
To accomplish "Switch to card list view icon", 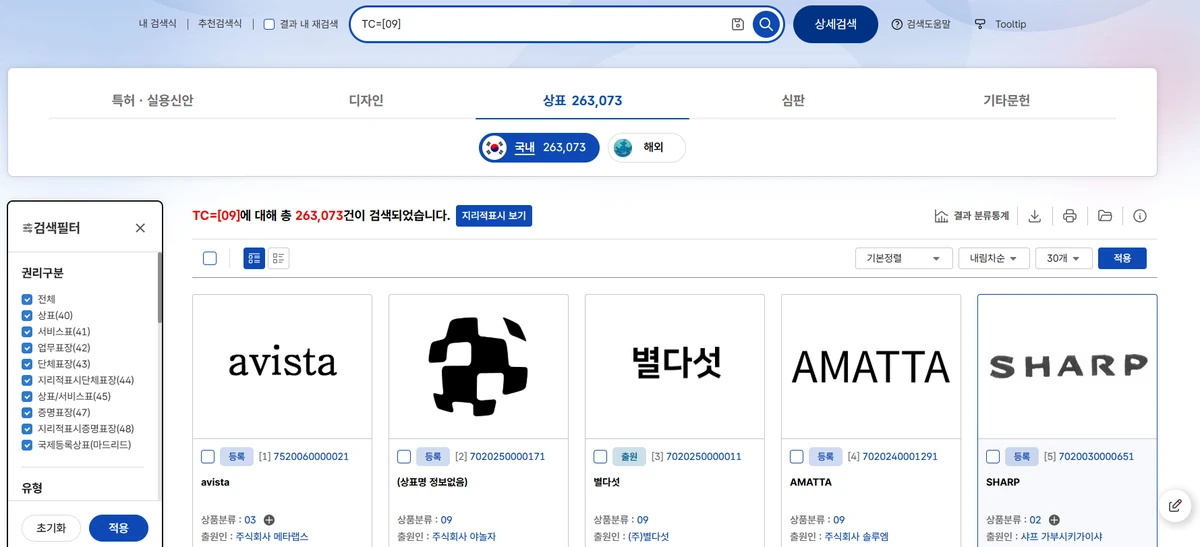I will click(254, 258).
